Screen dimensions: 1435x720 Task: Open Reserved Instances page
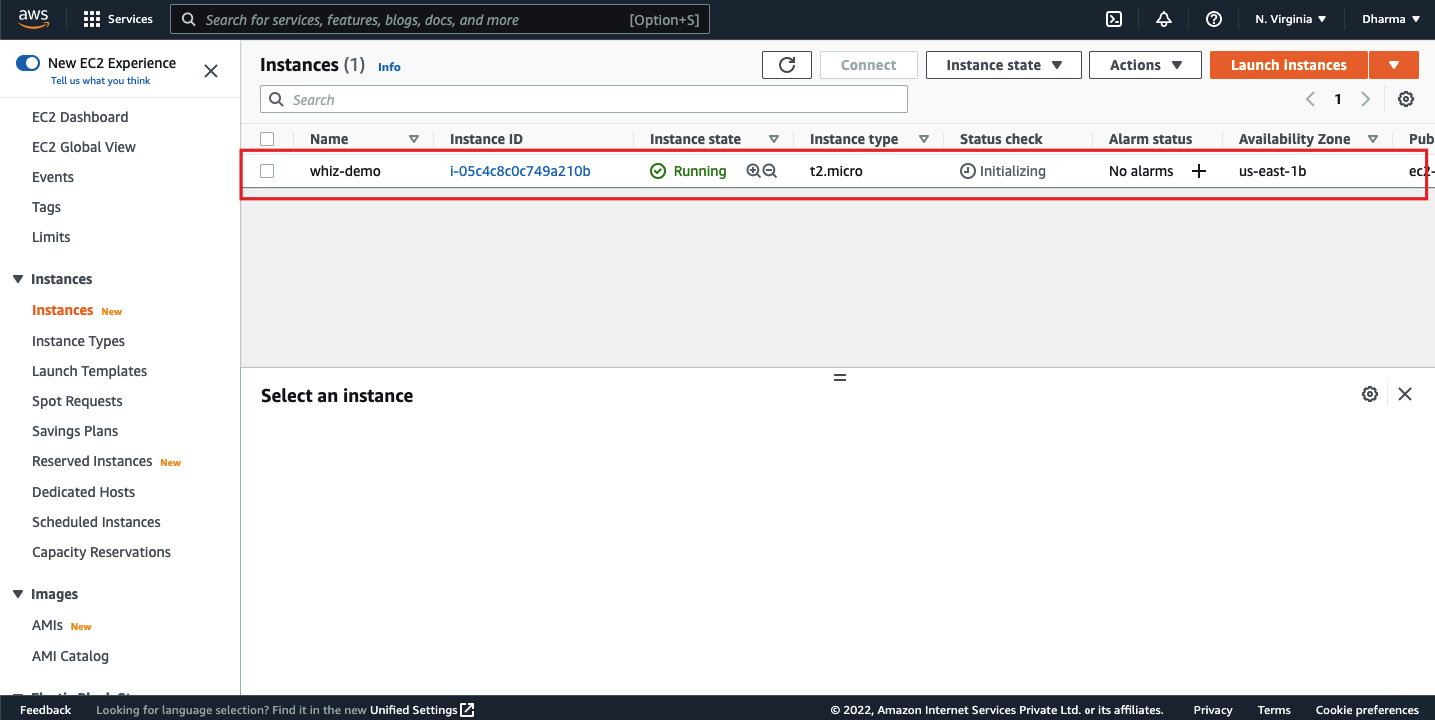(92, 461)
